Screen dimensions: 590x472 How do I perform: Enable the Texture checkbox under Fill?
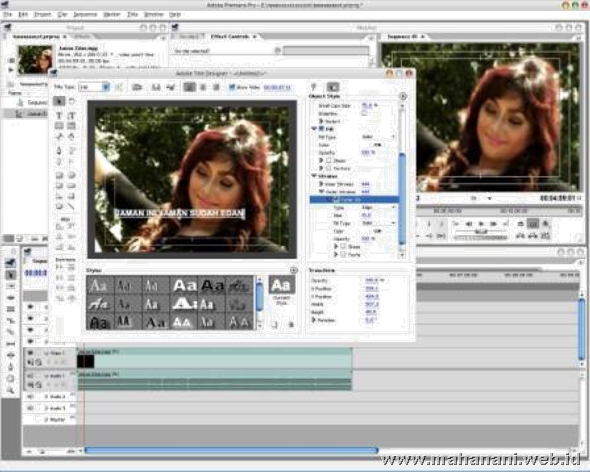pos(329,168)
